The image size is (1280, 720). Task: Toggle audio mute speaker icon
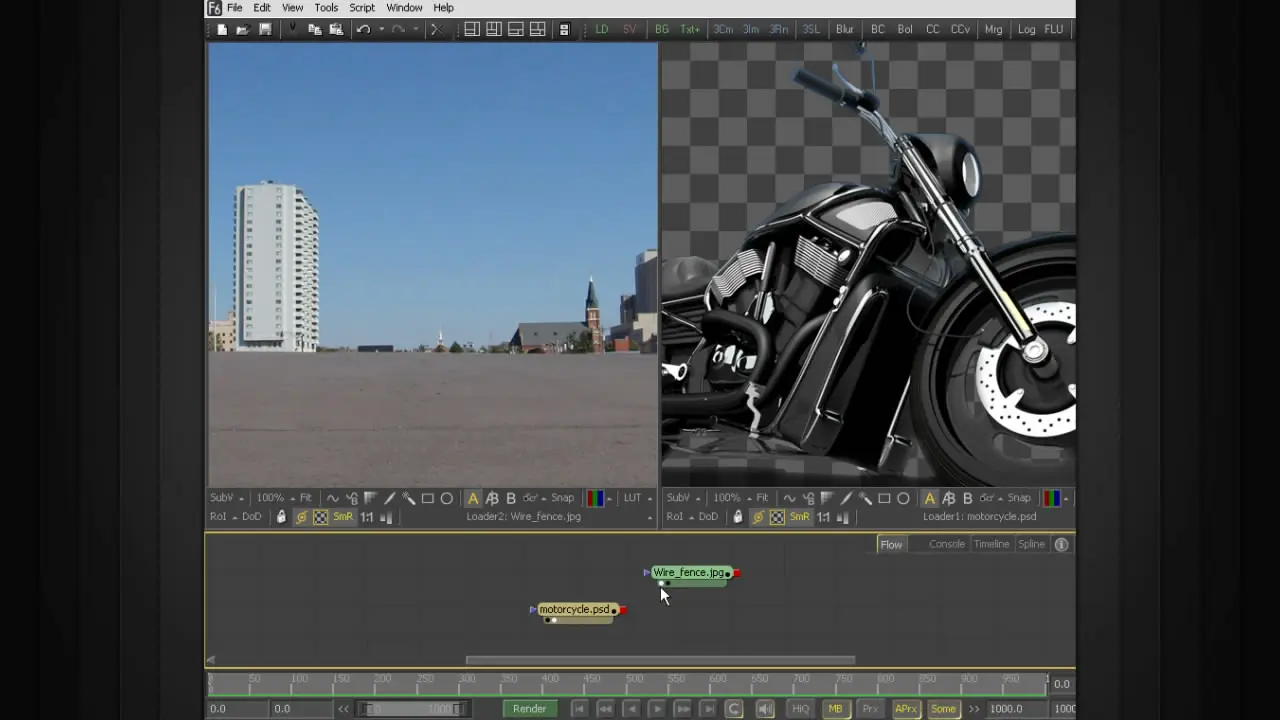[x=765, y=709]
